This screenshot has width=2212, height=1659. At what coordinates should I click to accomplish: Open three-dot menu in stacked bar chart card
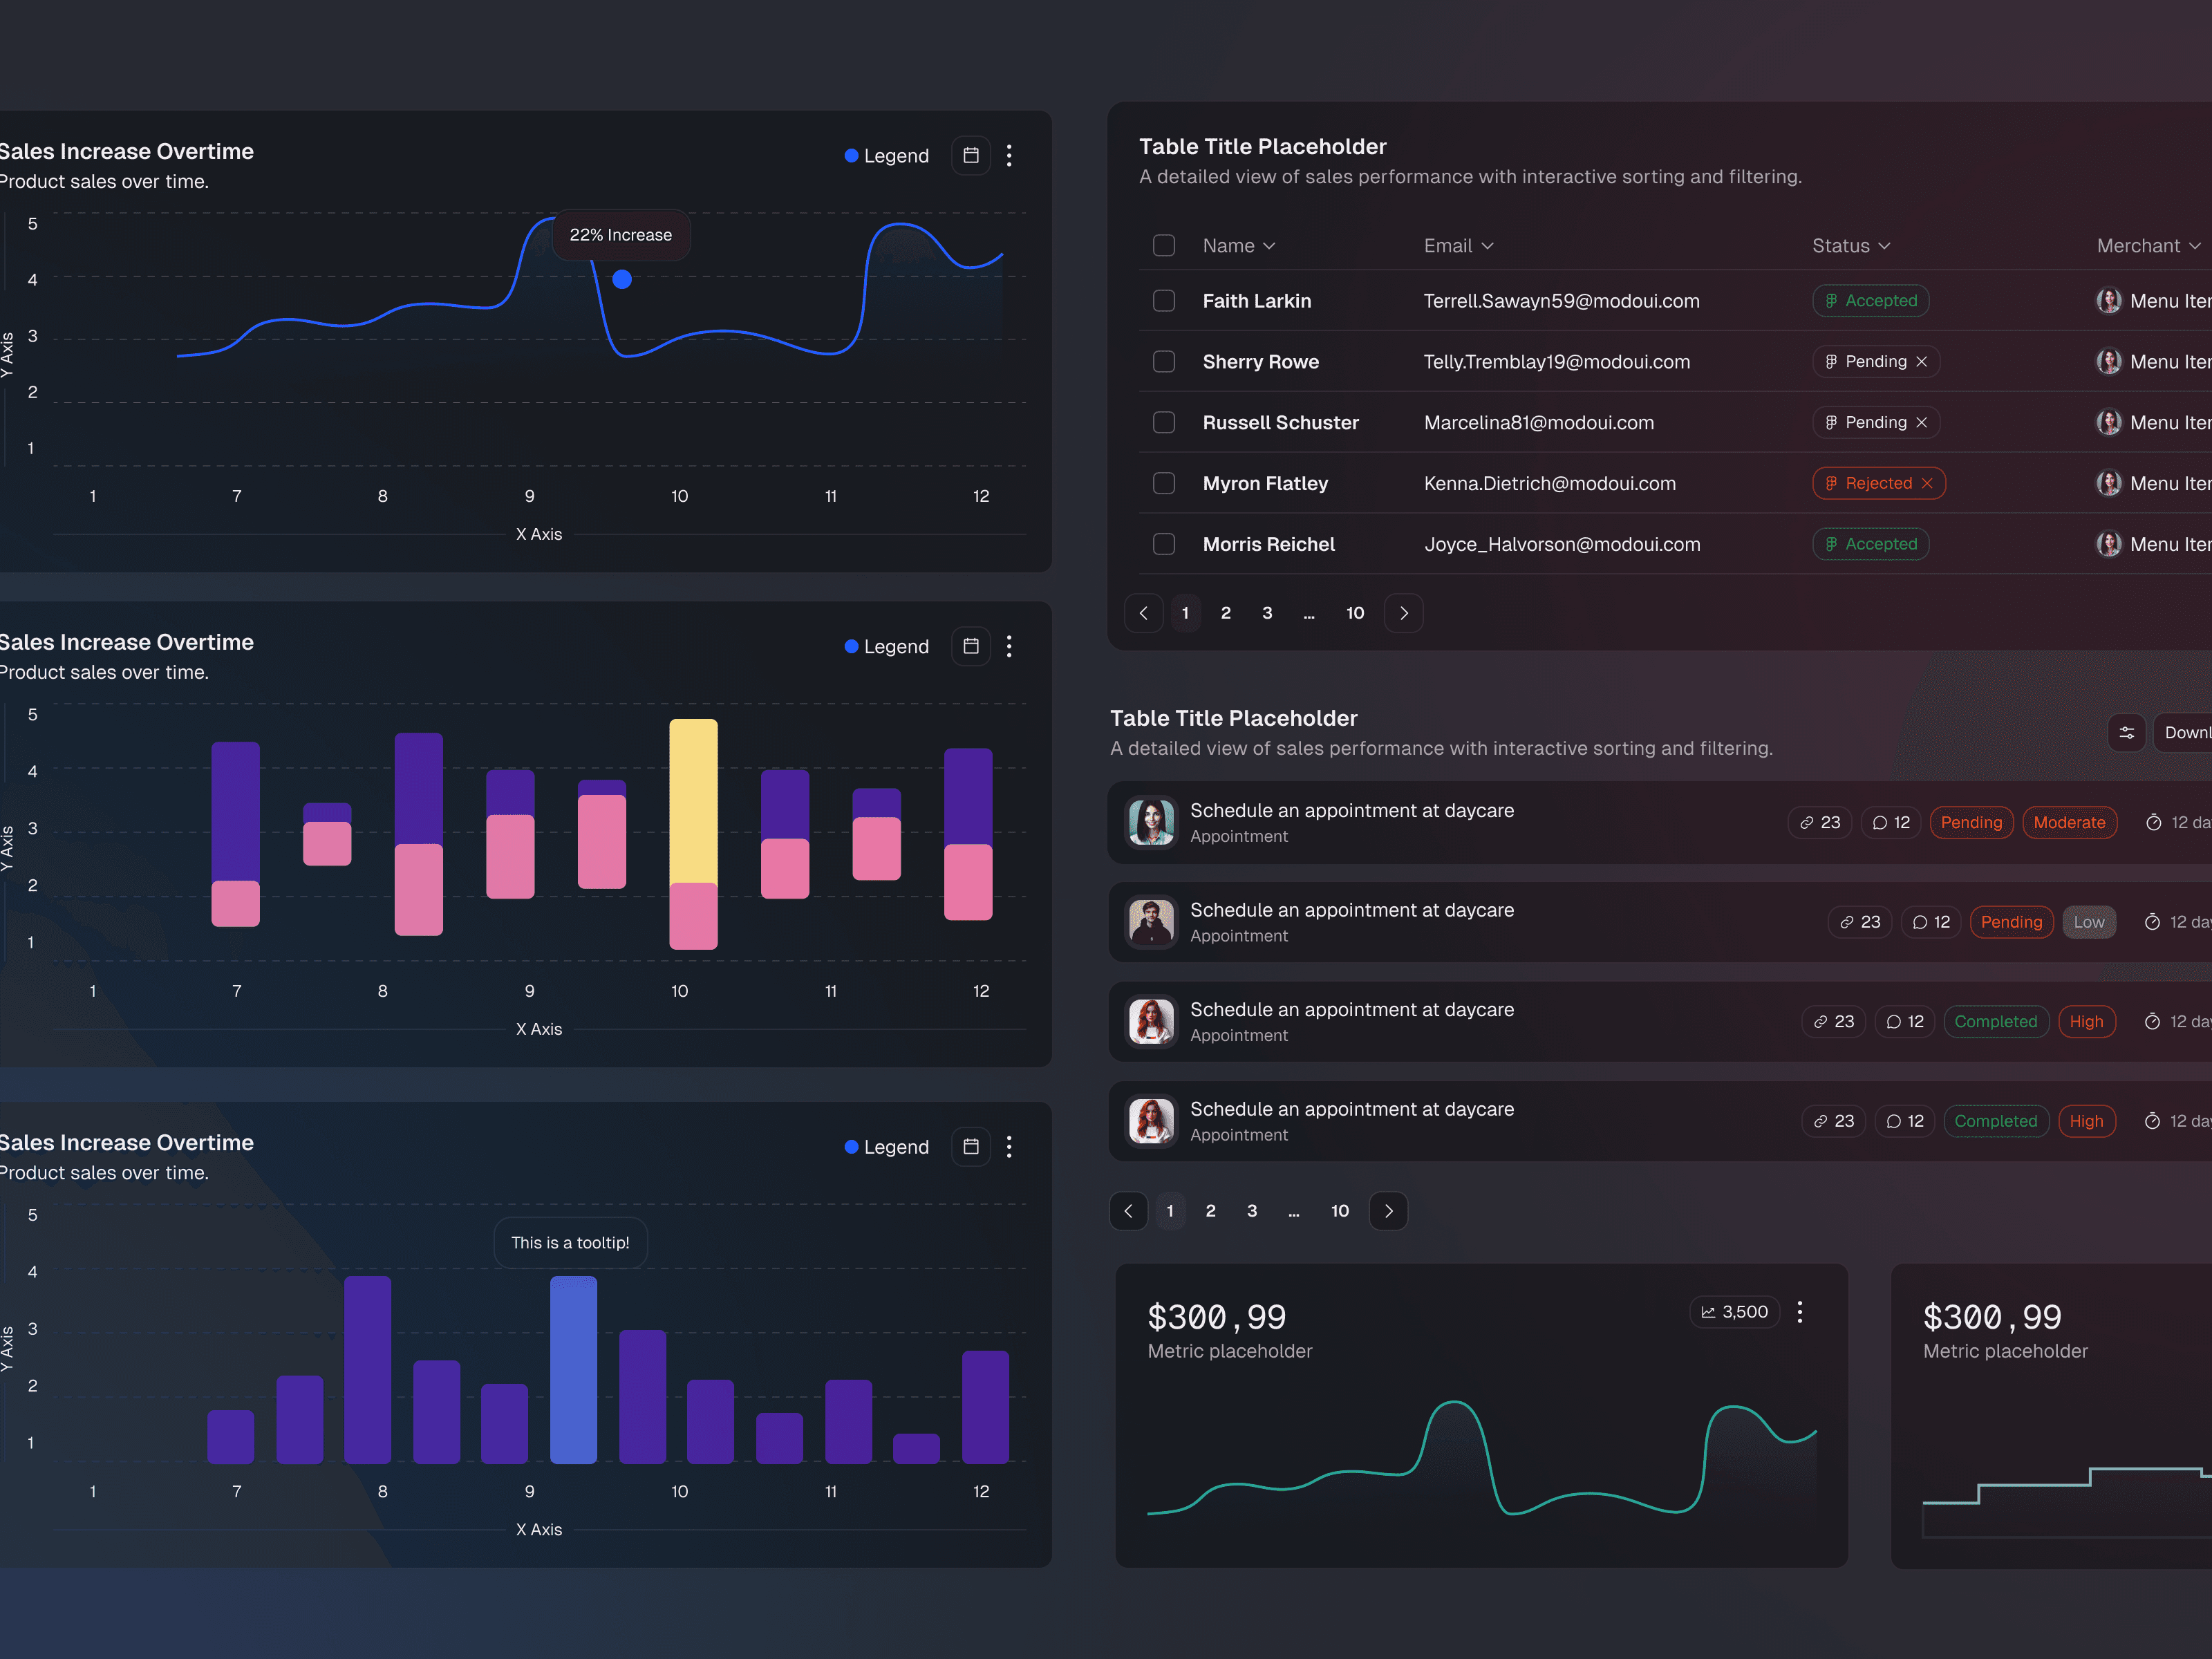(x=1009, y=646)
